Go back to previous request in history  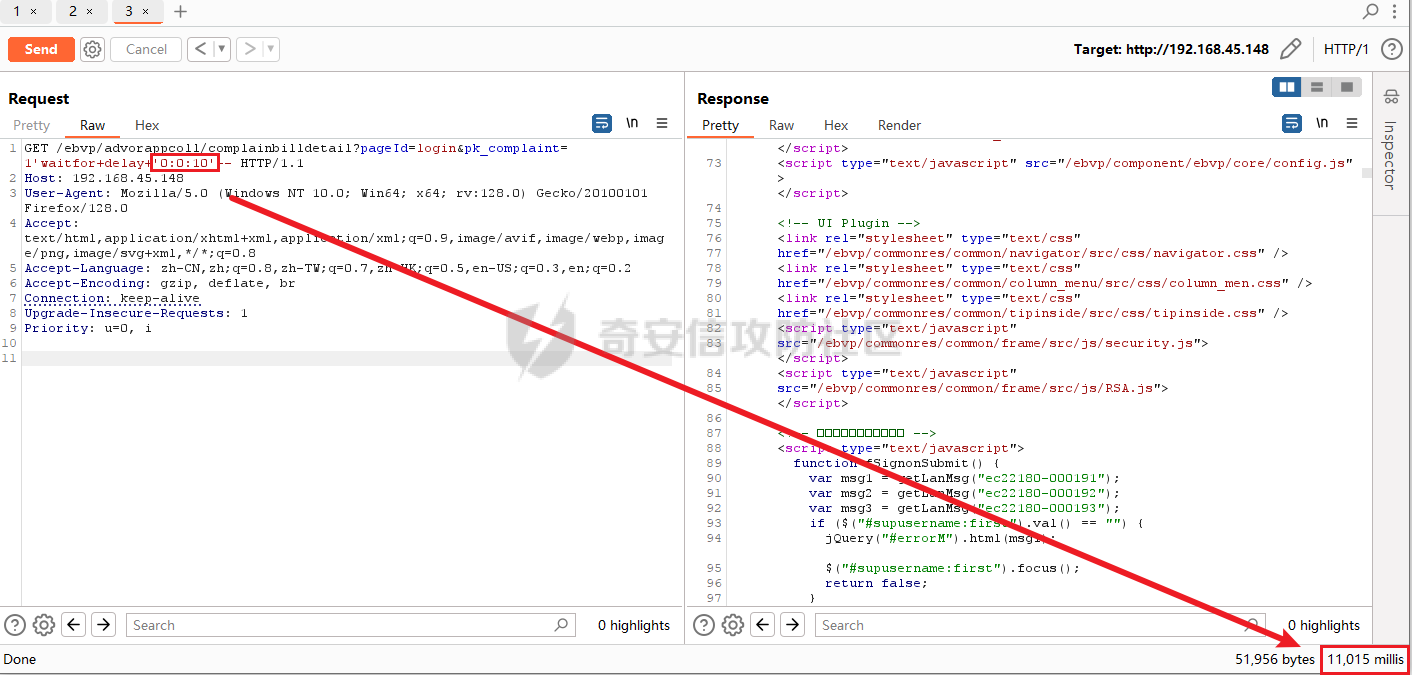(200, 49)
